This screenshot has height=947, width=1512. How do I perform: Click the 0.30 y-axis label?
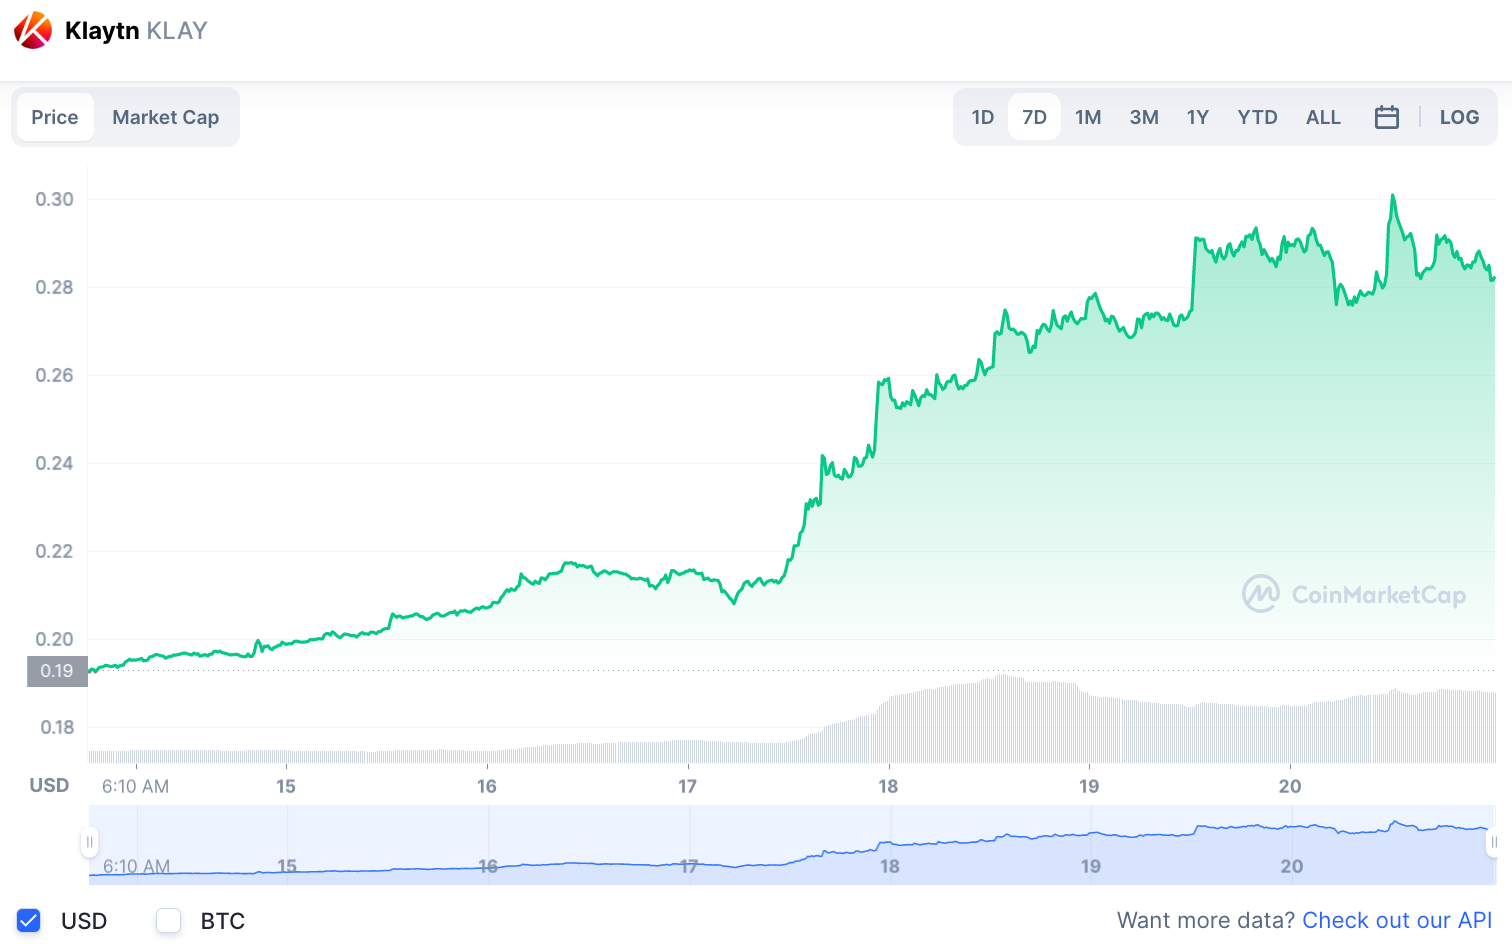coord(54,199)
